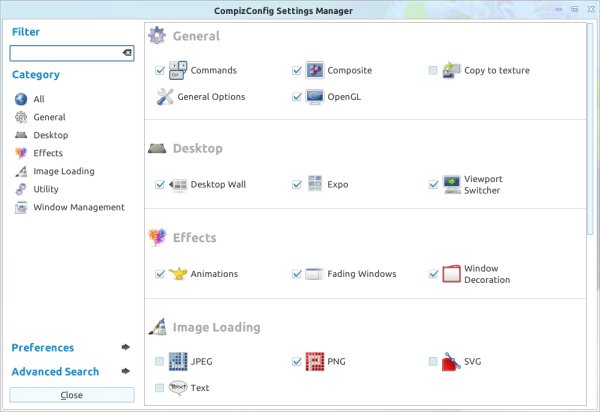Viewport: 600px width, 412px height.
Task: Open the SVG plugin icon
Action: click(452, 362)
